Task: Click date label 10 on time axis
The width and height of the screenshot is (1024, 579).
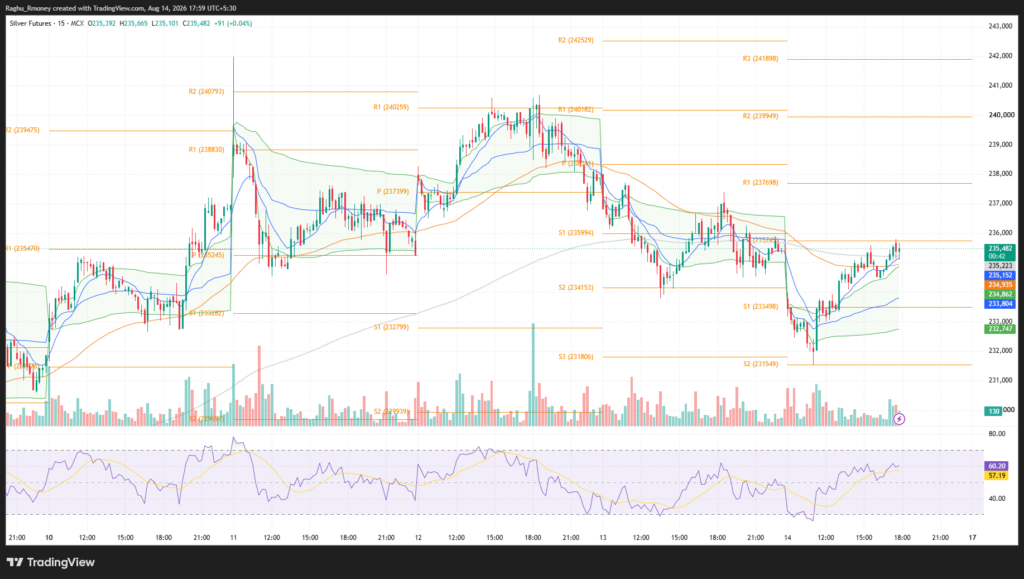Action: (x=49, y=538)
